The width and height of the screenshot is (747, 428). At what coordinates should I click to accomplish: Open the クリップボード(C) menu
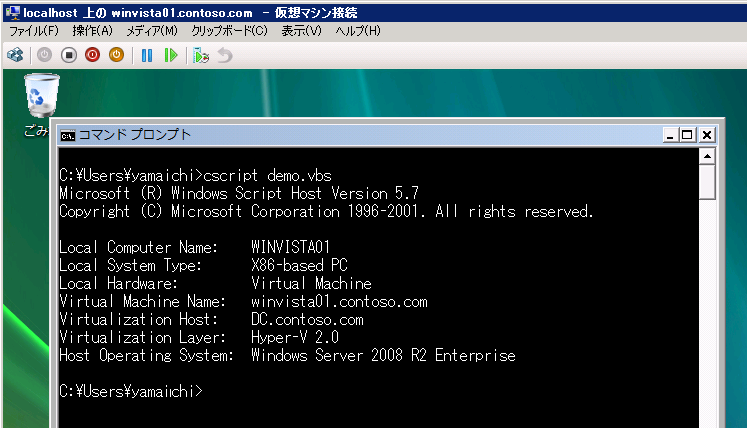point(229,31)
